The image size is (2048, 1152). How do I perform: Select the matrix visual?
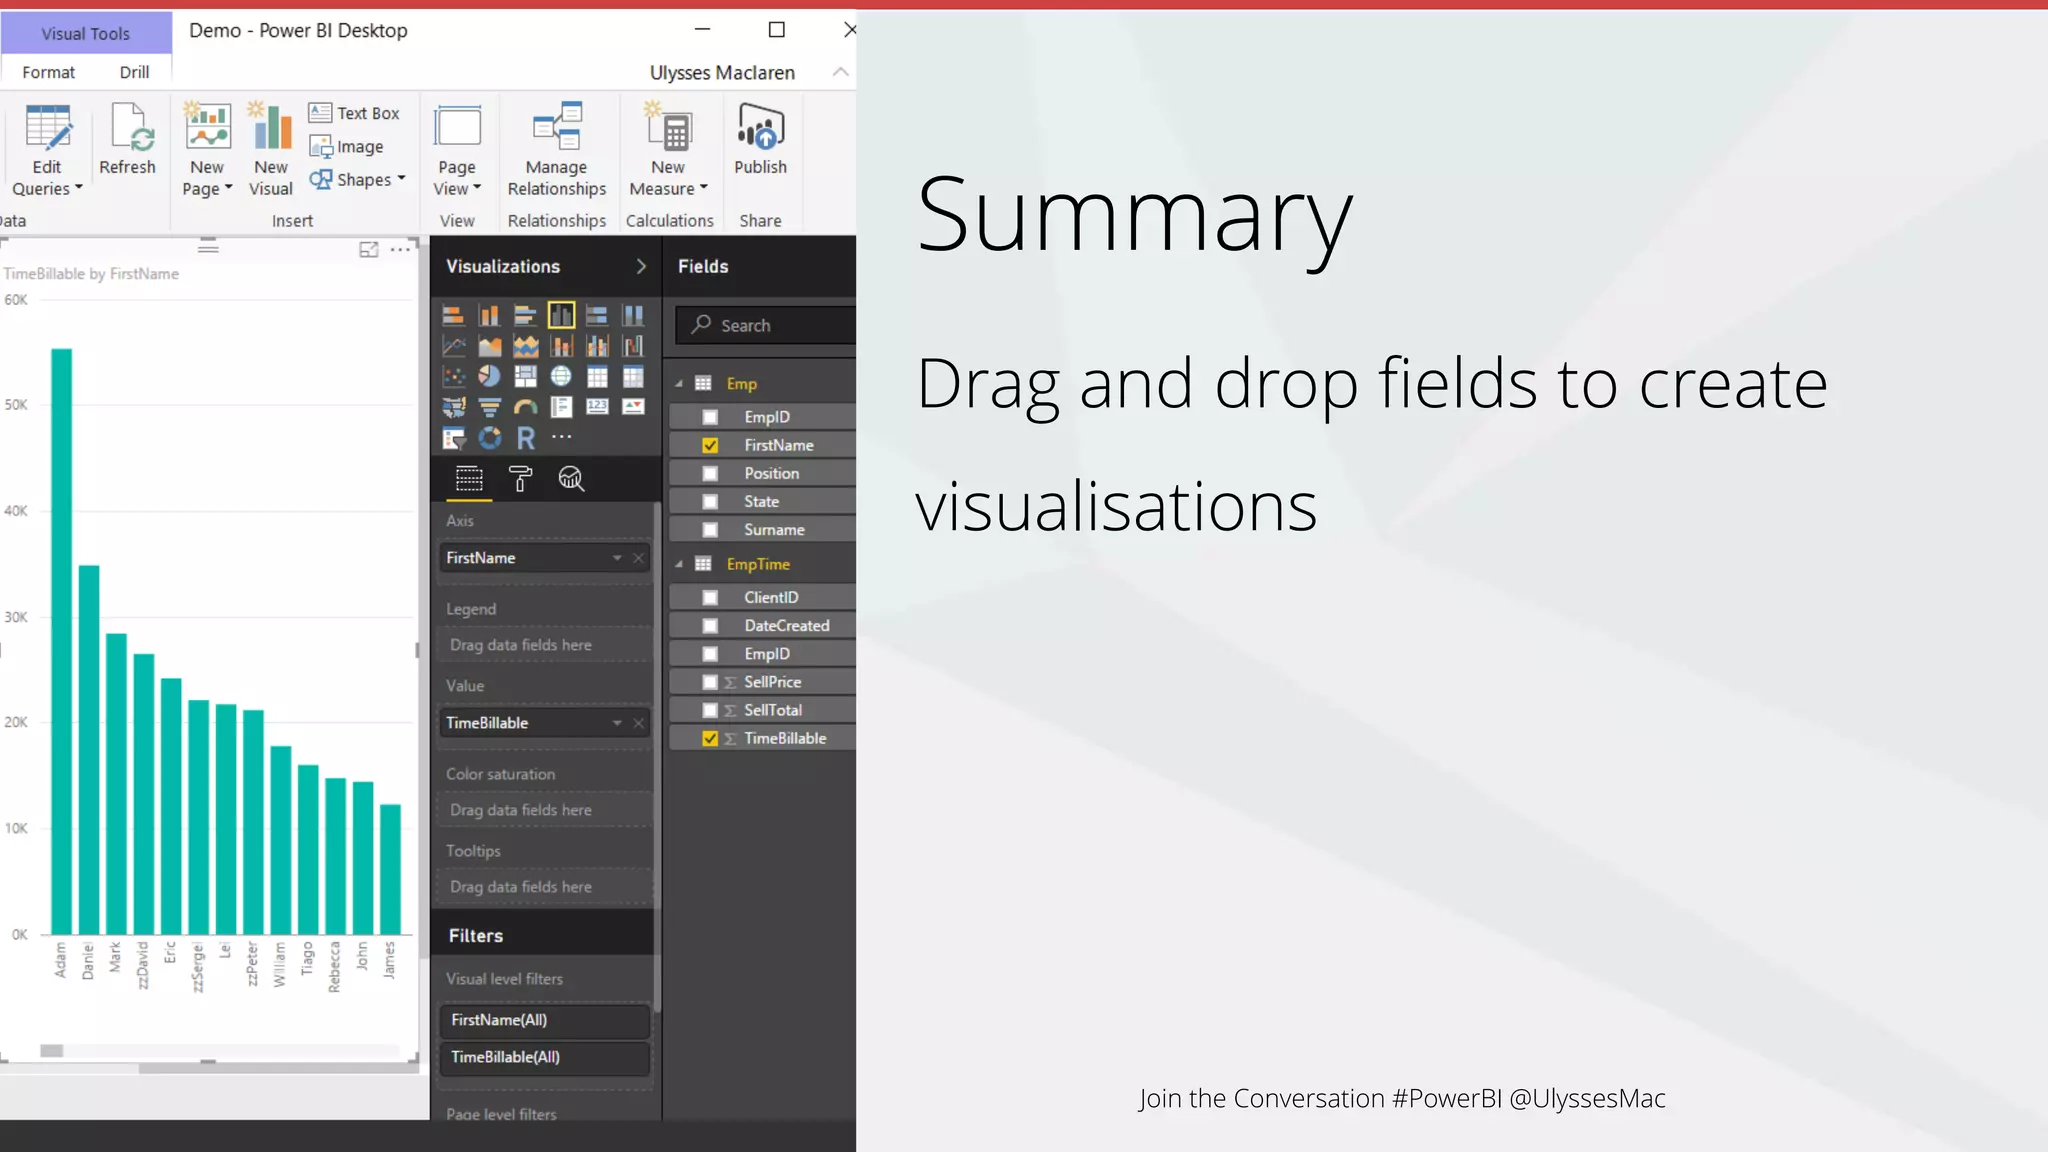point(633,376)
